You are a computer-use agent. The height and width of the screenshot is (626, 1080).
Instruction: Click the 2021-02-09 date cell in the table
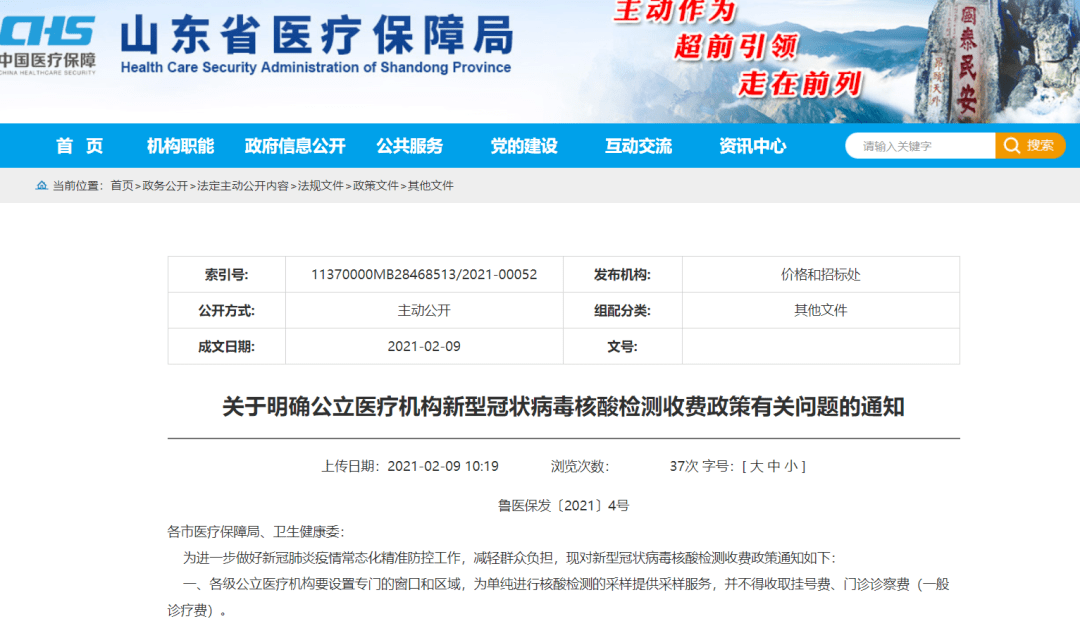point(424,346)
